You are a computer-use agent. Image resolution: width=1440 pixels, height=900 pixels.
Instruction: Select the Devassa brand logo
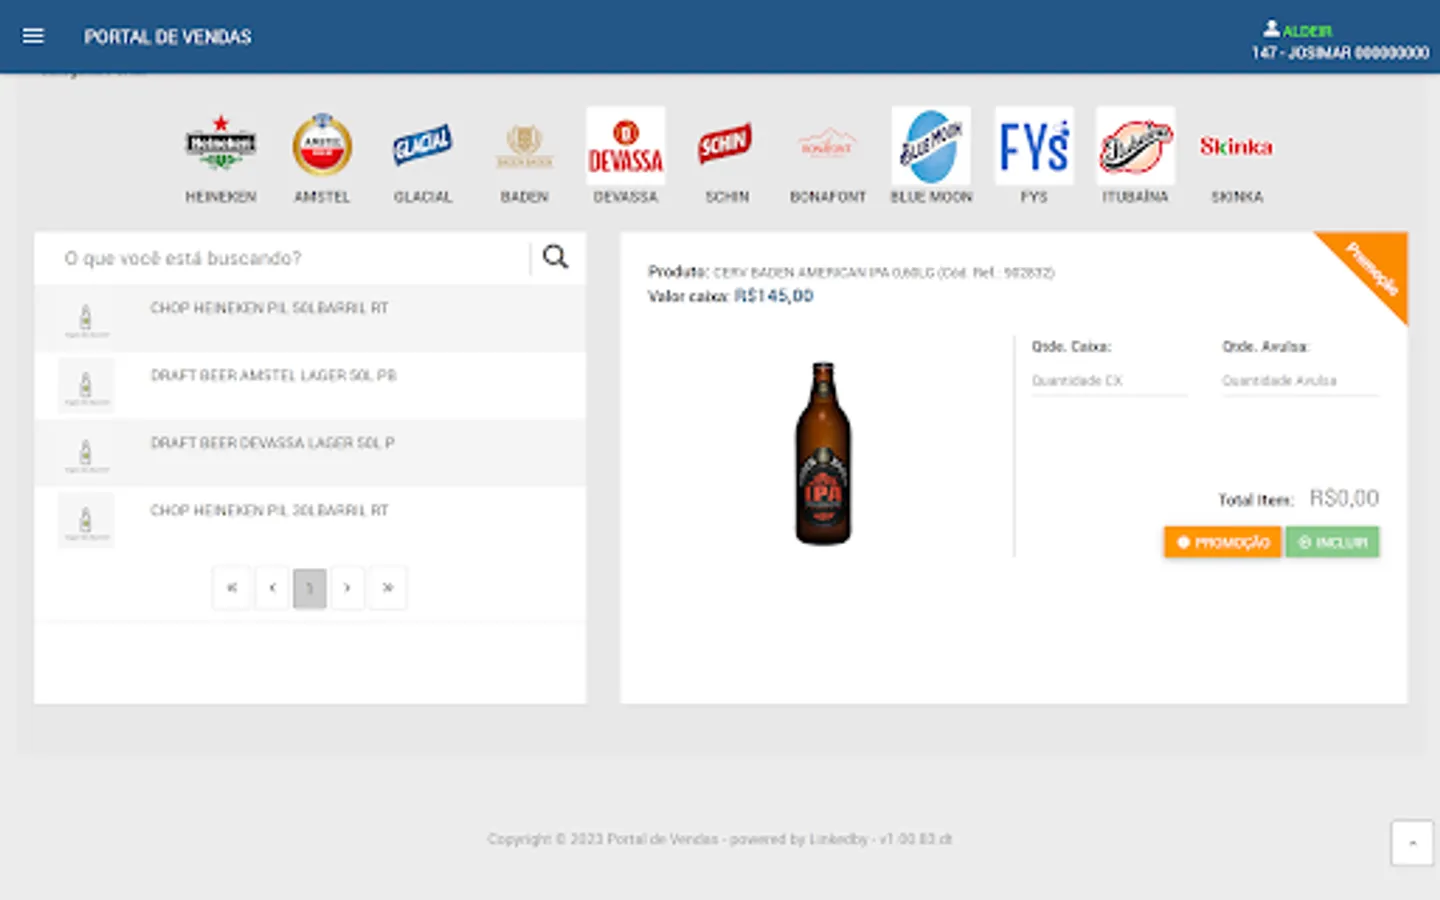(x=626, y=145)
